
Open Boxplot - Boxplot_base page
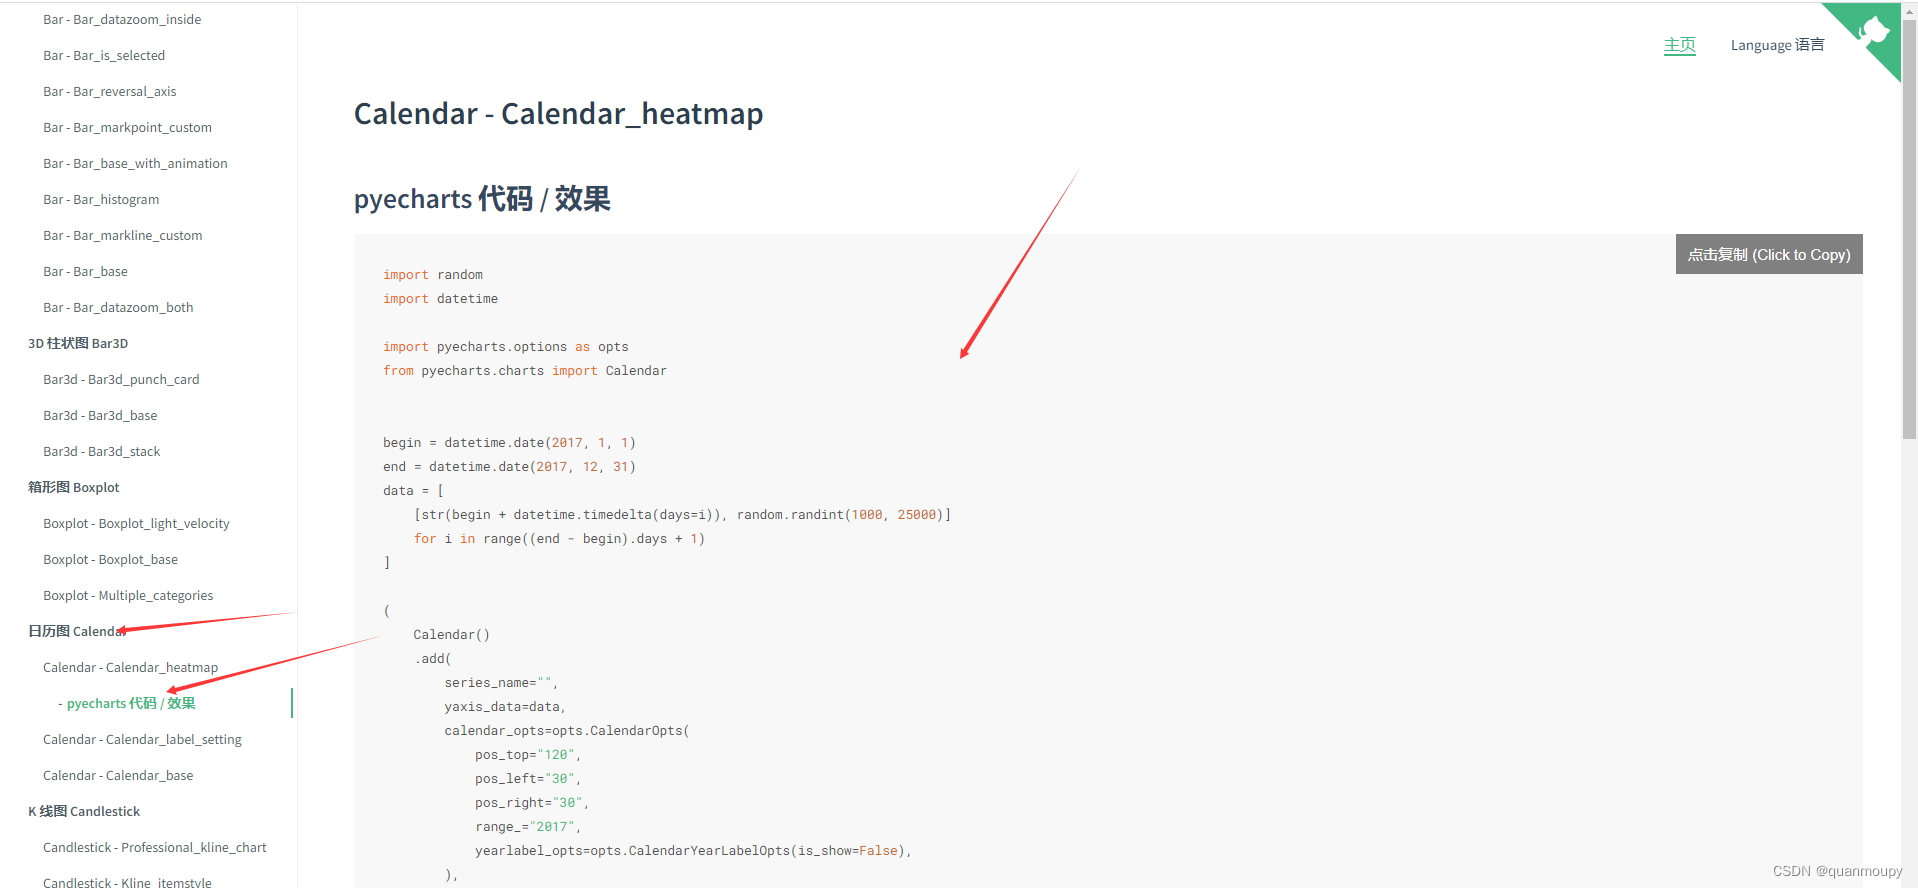pos(110,559)
